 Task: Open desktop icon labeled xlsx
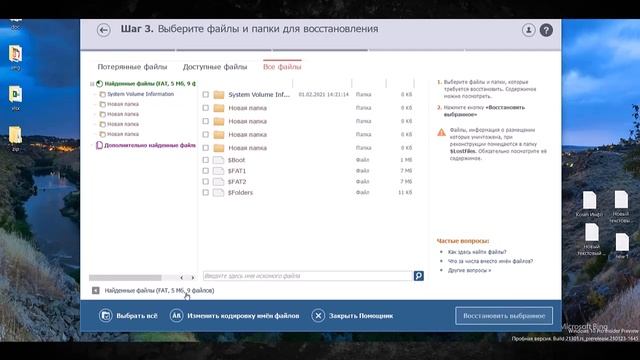point(15,97)
